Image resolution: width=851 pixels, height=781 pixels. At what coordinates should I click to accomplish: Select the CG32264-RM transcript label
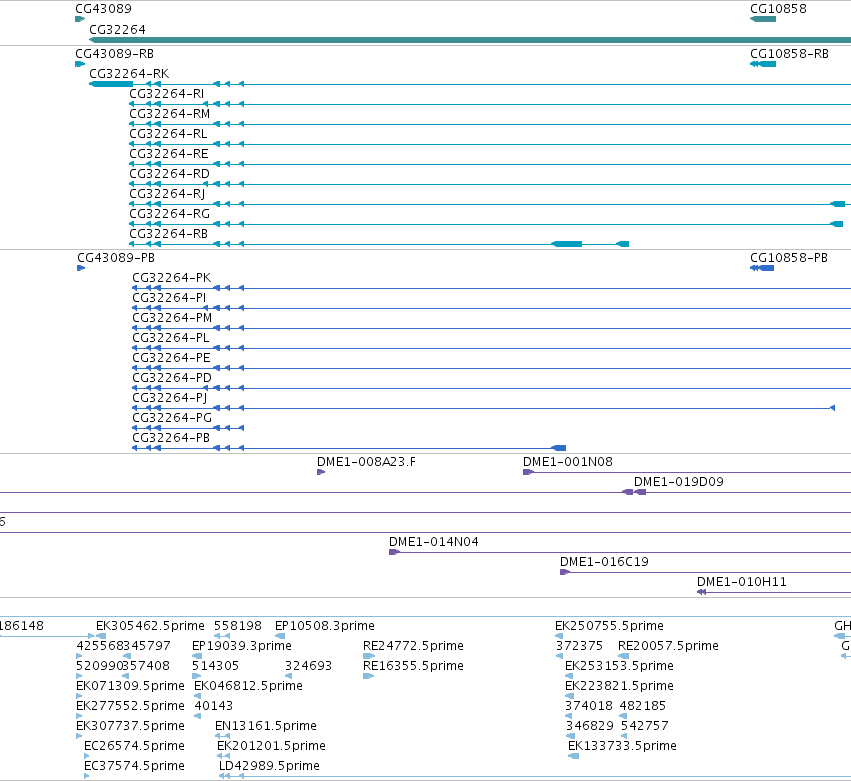(169, 113)
